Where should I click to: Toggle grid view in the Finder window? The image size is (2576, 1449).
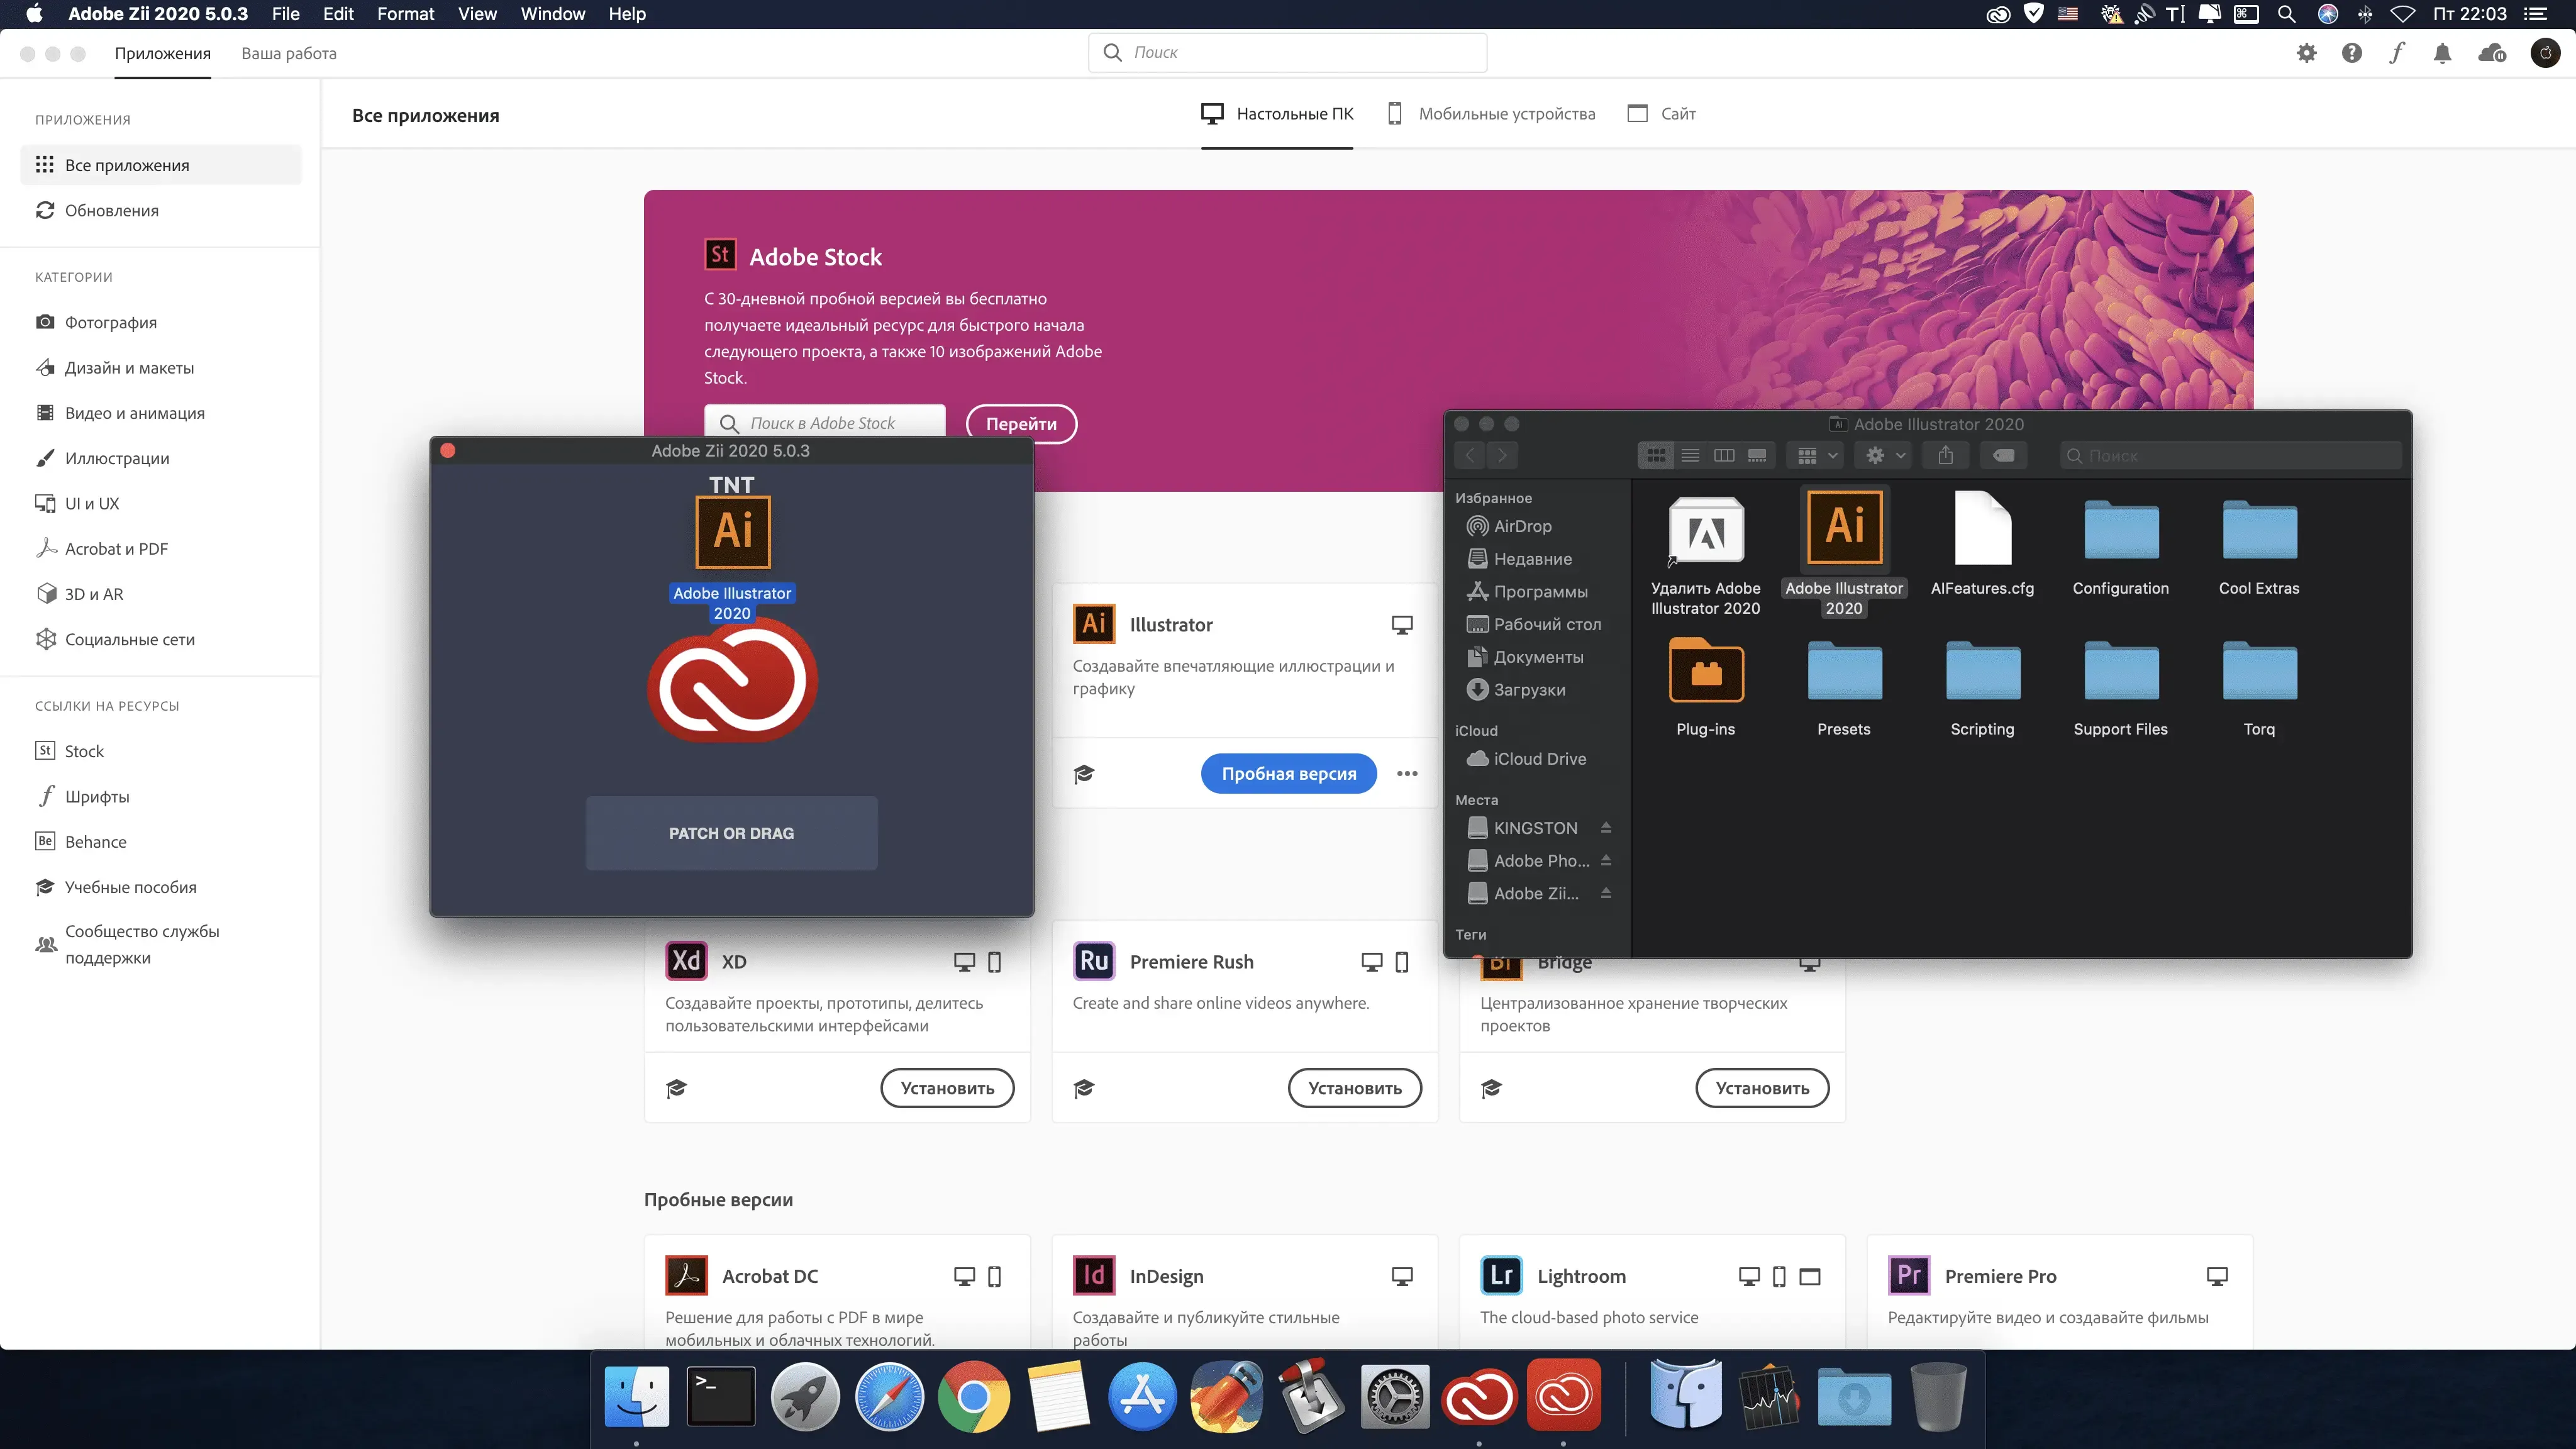[1656, 455]
